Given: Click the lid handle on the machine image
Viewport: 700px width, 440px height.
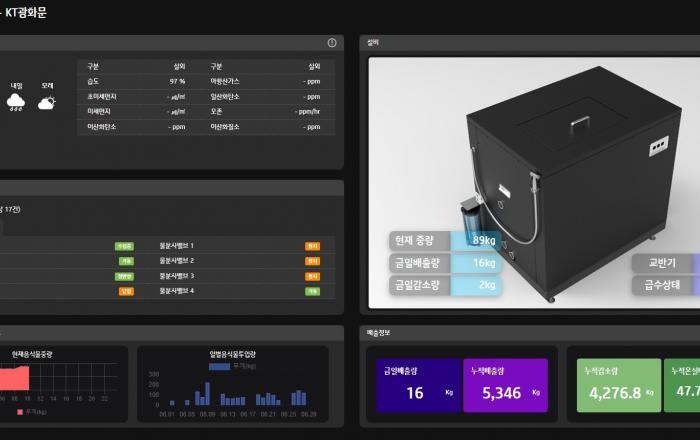Looking at the screenshot, I should coord(582,125).
